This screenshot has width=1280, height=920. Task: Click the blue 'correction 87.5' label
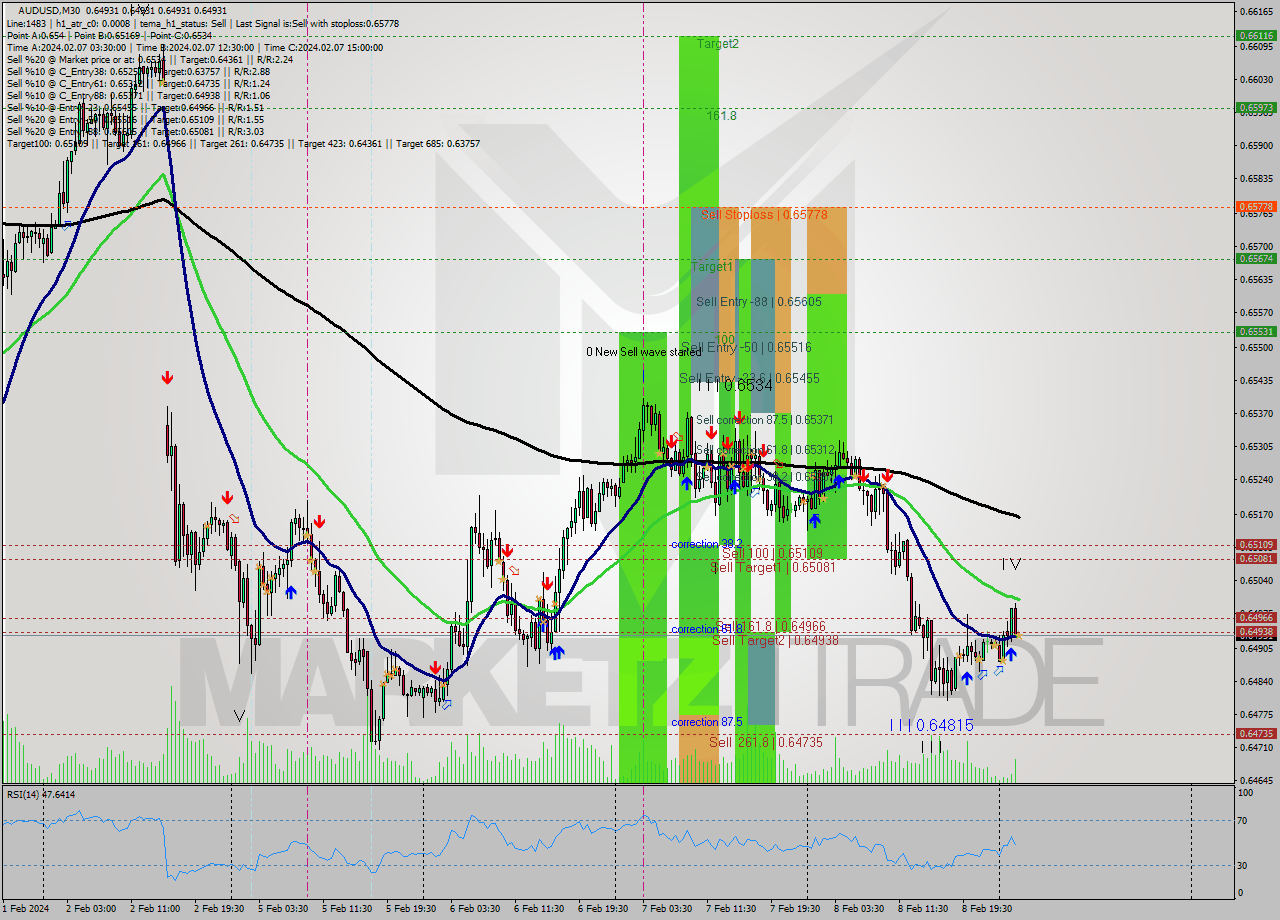pyautogui.click(x=706, y=722)
